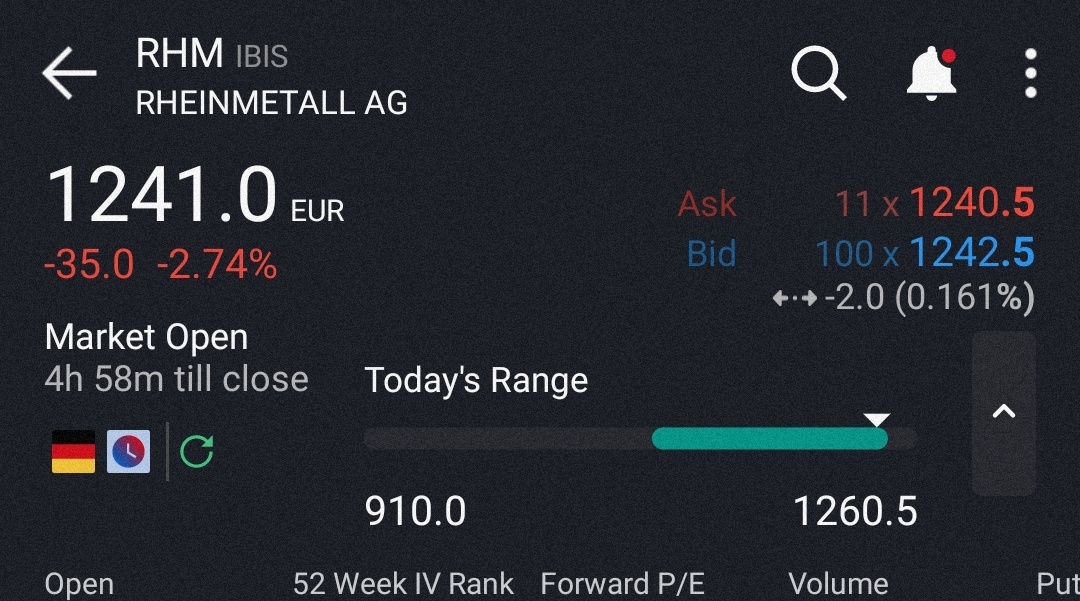Tap the RHEINMETALL AG company name
The image size is (1080, 601).
click(x=271, y=102)
